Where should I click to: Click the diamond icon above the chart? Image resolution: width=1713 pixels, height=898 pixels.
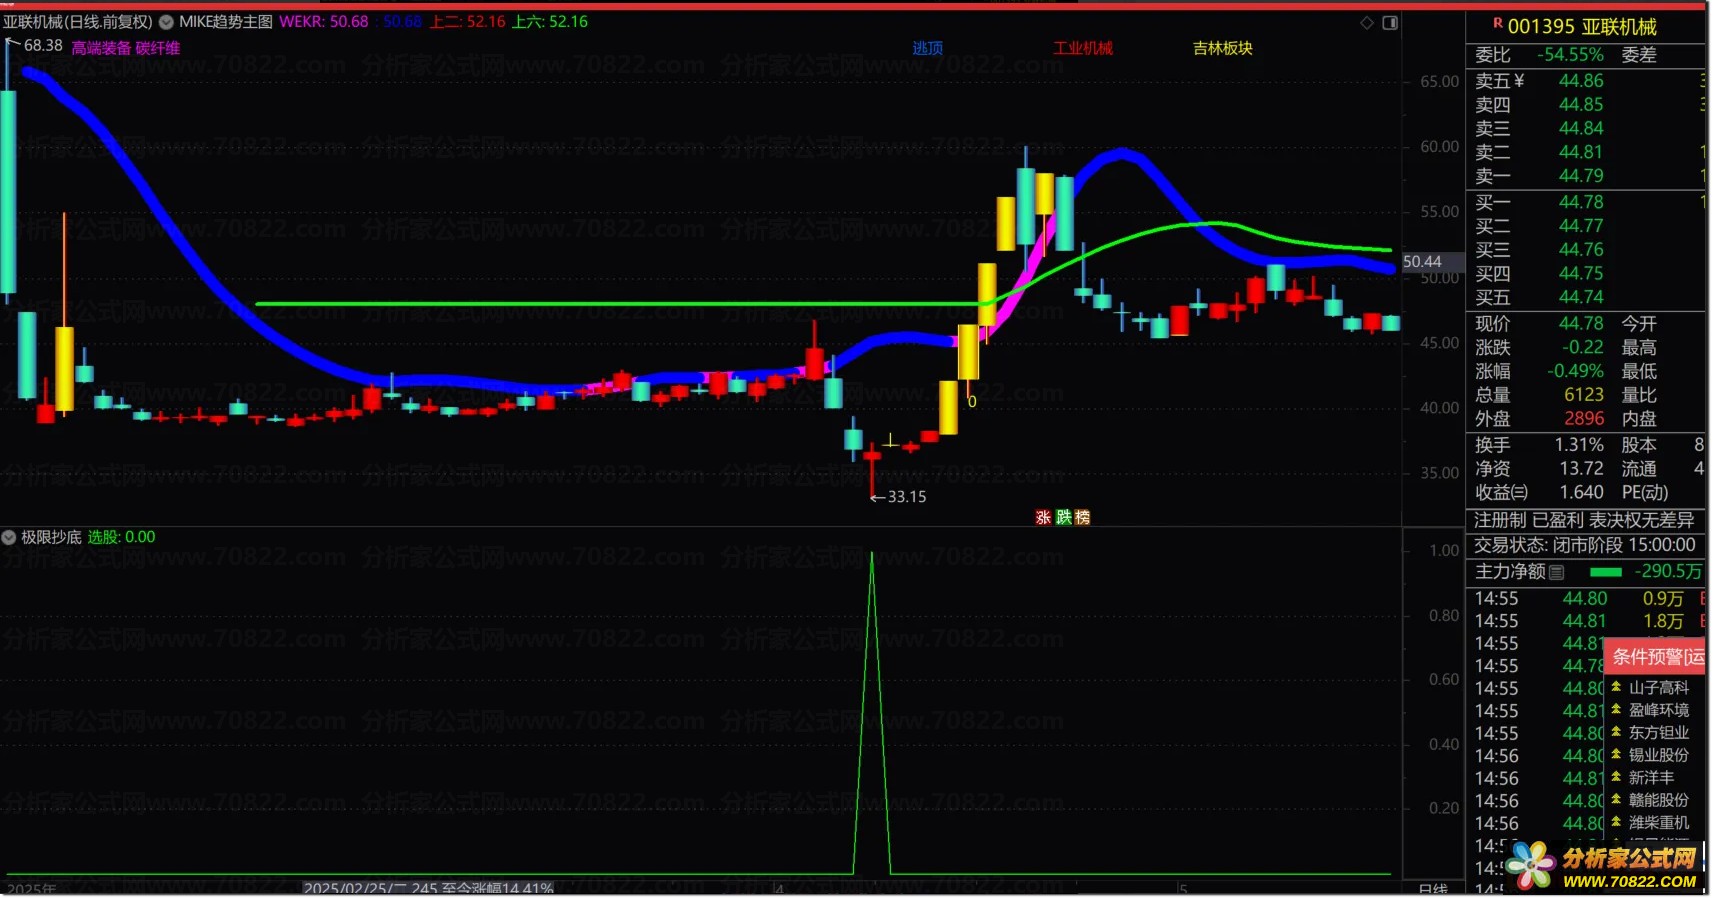[1367, 22]
